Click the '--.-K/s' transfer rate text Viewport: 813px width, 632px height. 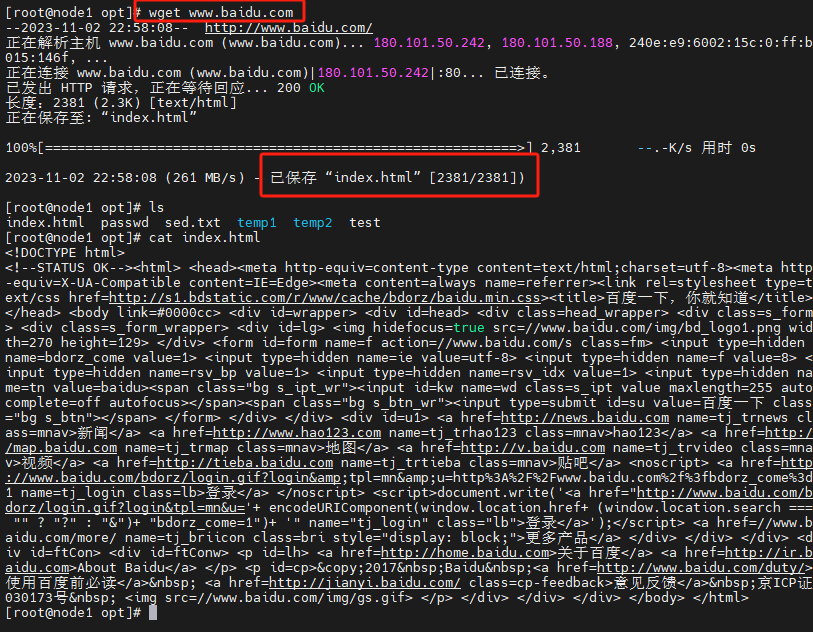point(665,148)
